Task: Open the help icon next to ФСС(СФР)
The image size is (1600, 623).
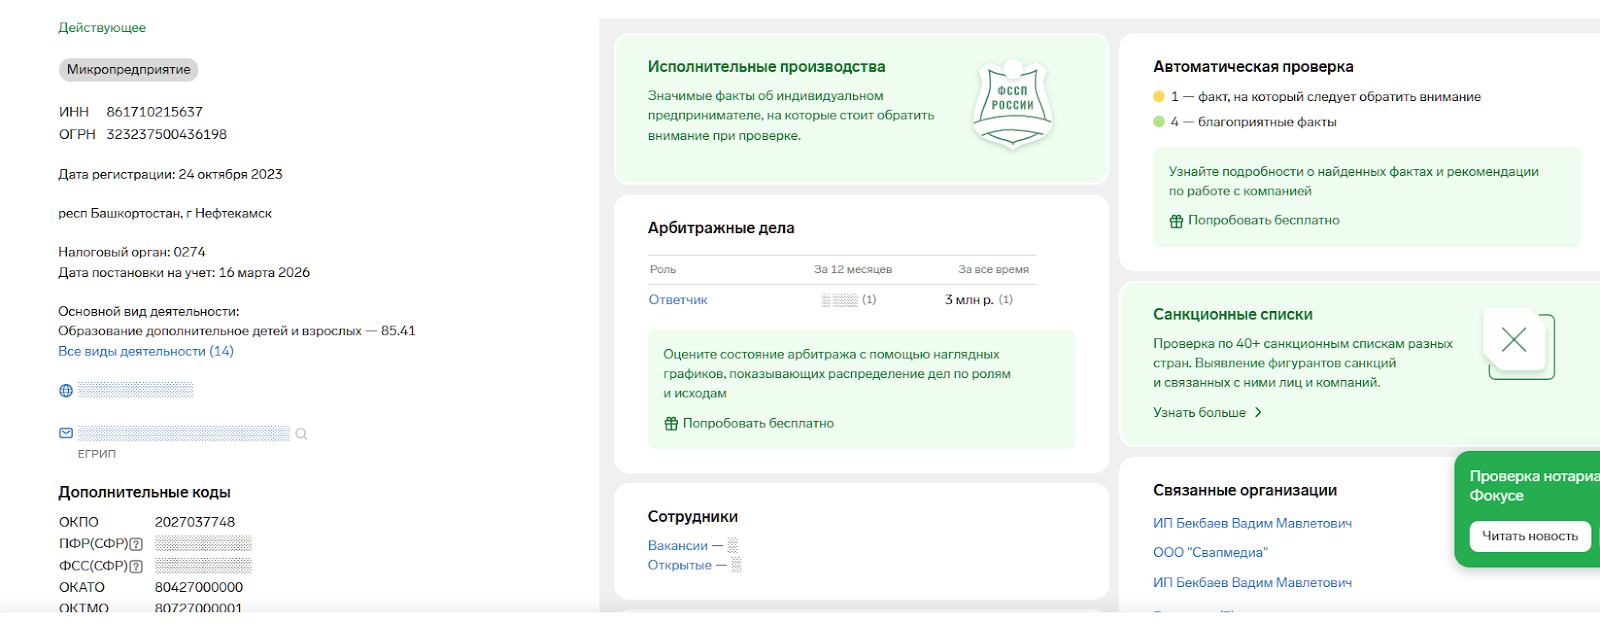Action: (x=136, y=566)
